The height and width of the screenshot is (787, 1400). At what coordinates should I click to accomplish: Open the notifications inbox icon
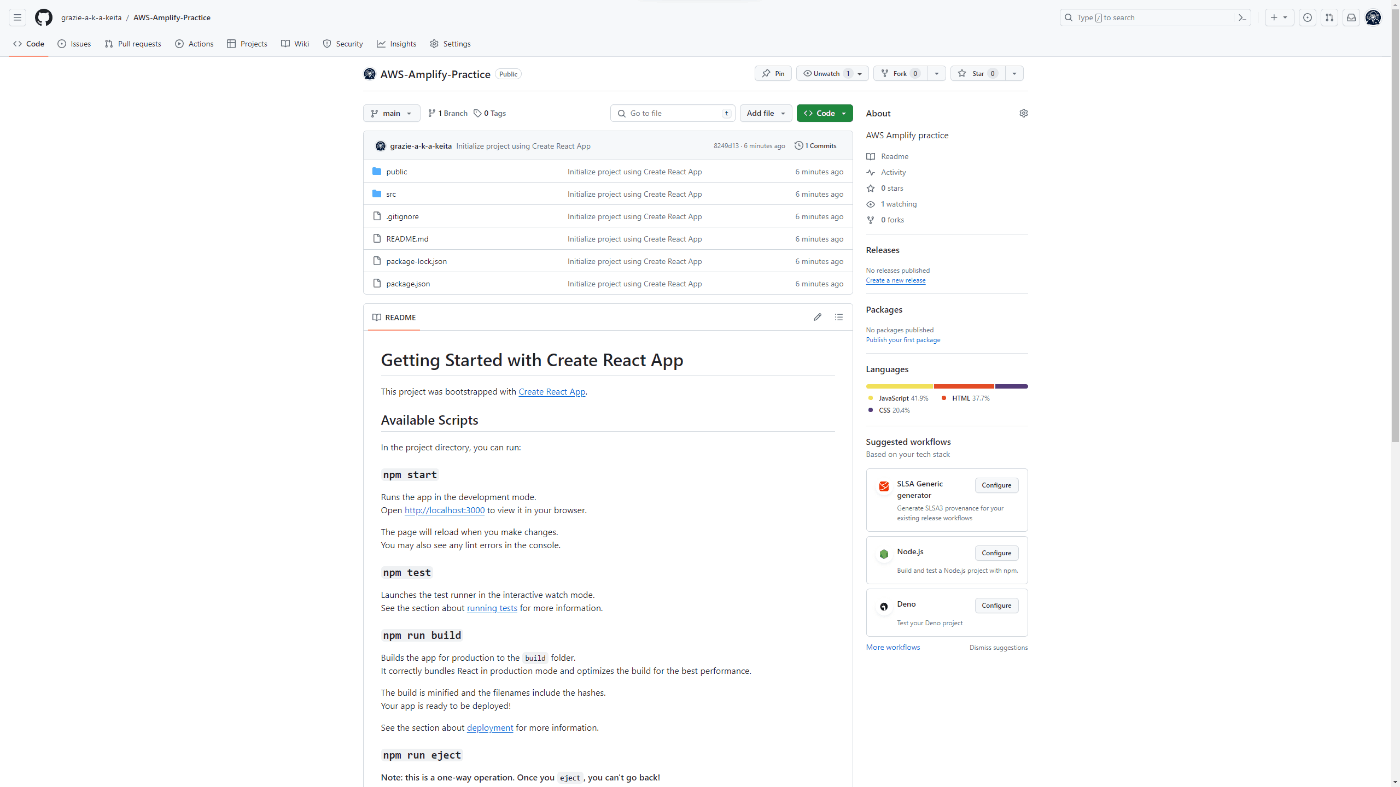1351,17
